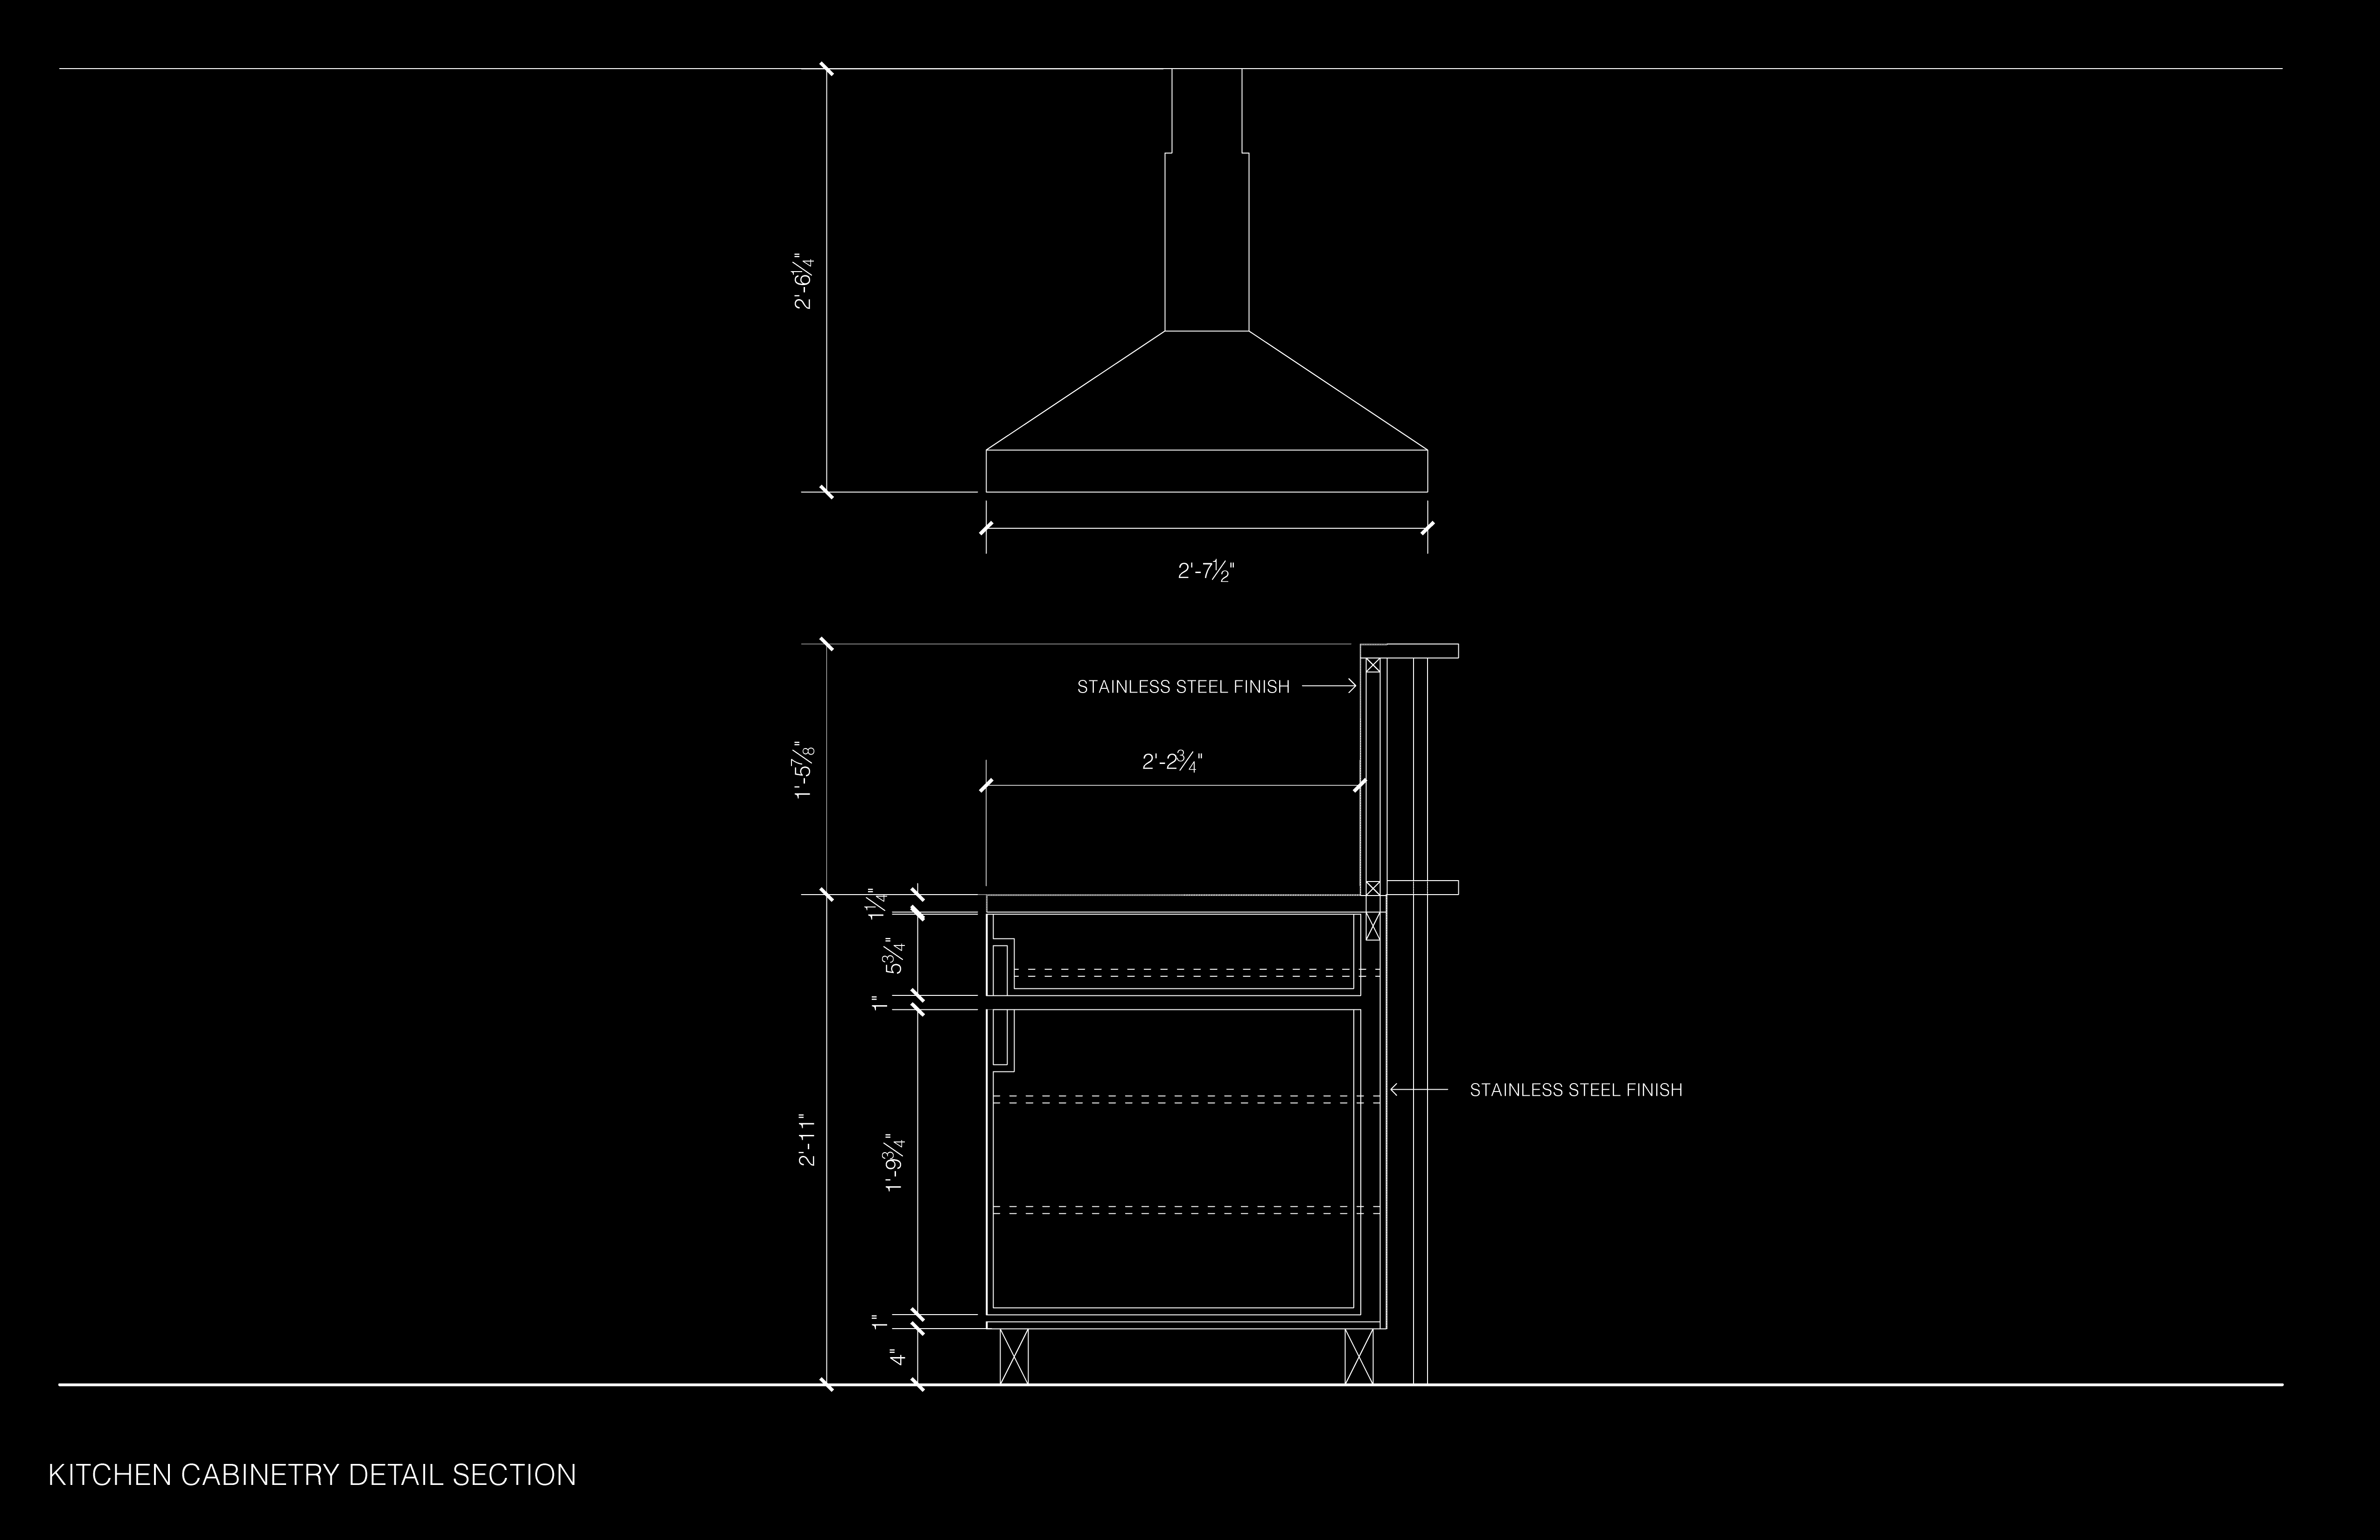Select the 2'-6¼" hood height dimension
Screen dimensions: 2380x1540
(x=804, y=281)
